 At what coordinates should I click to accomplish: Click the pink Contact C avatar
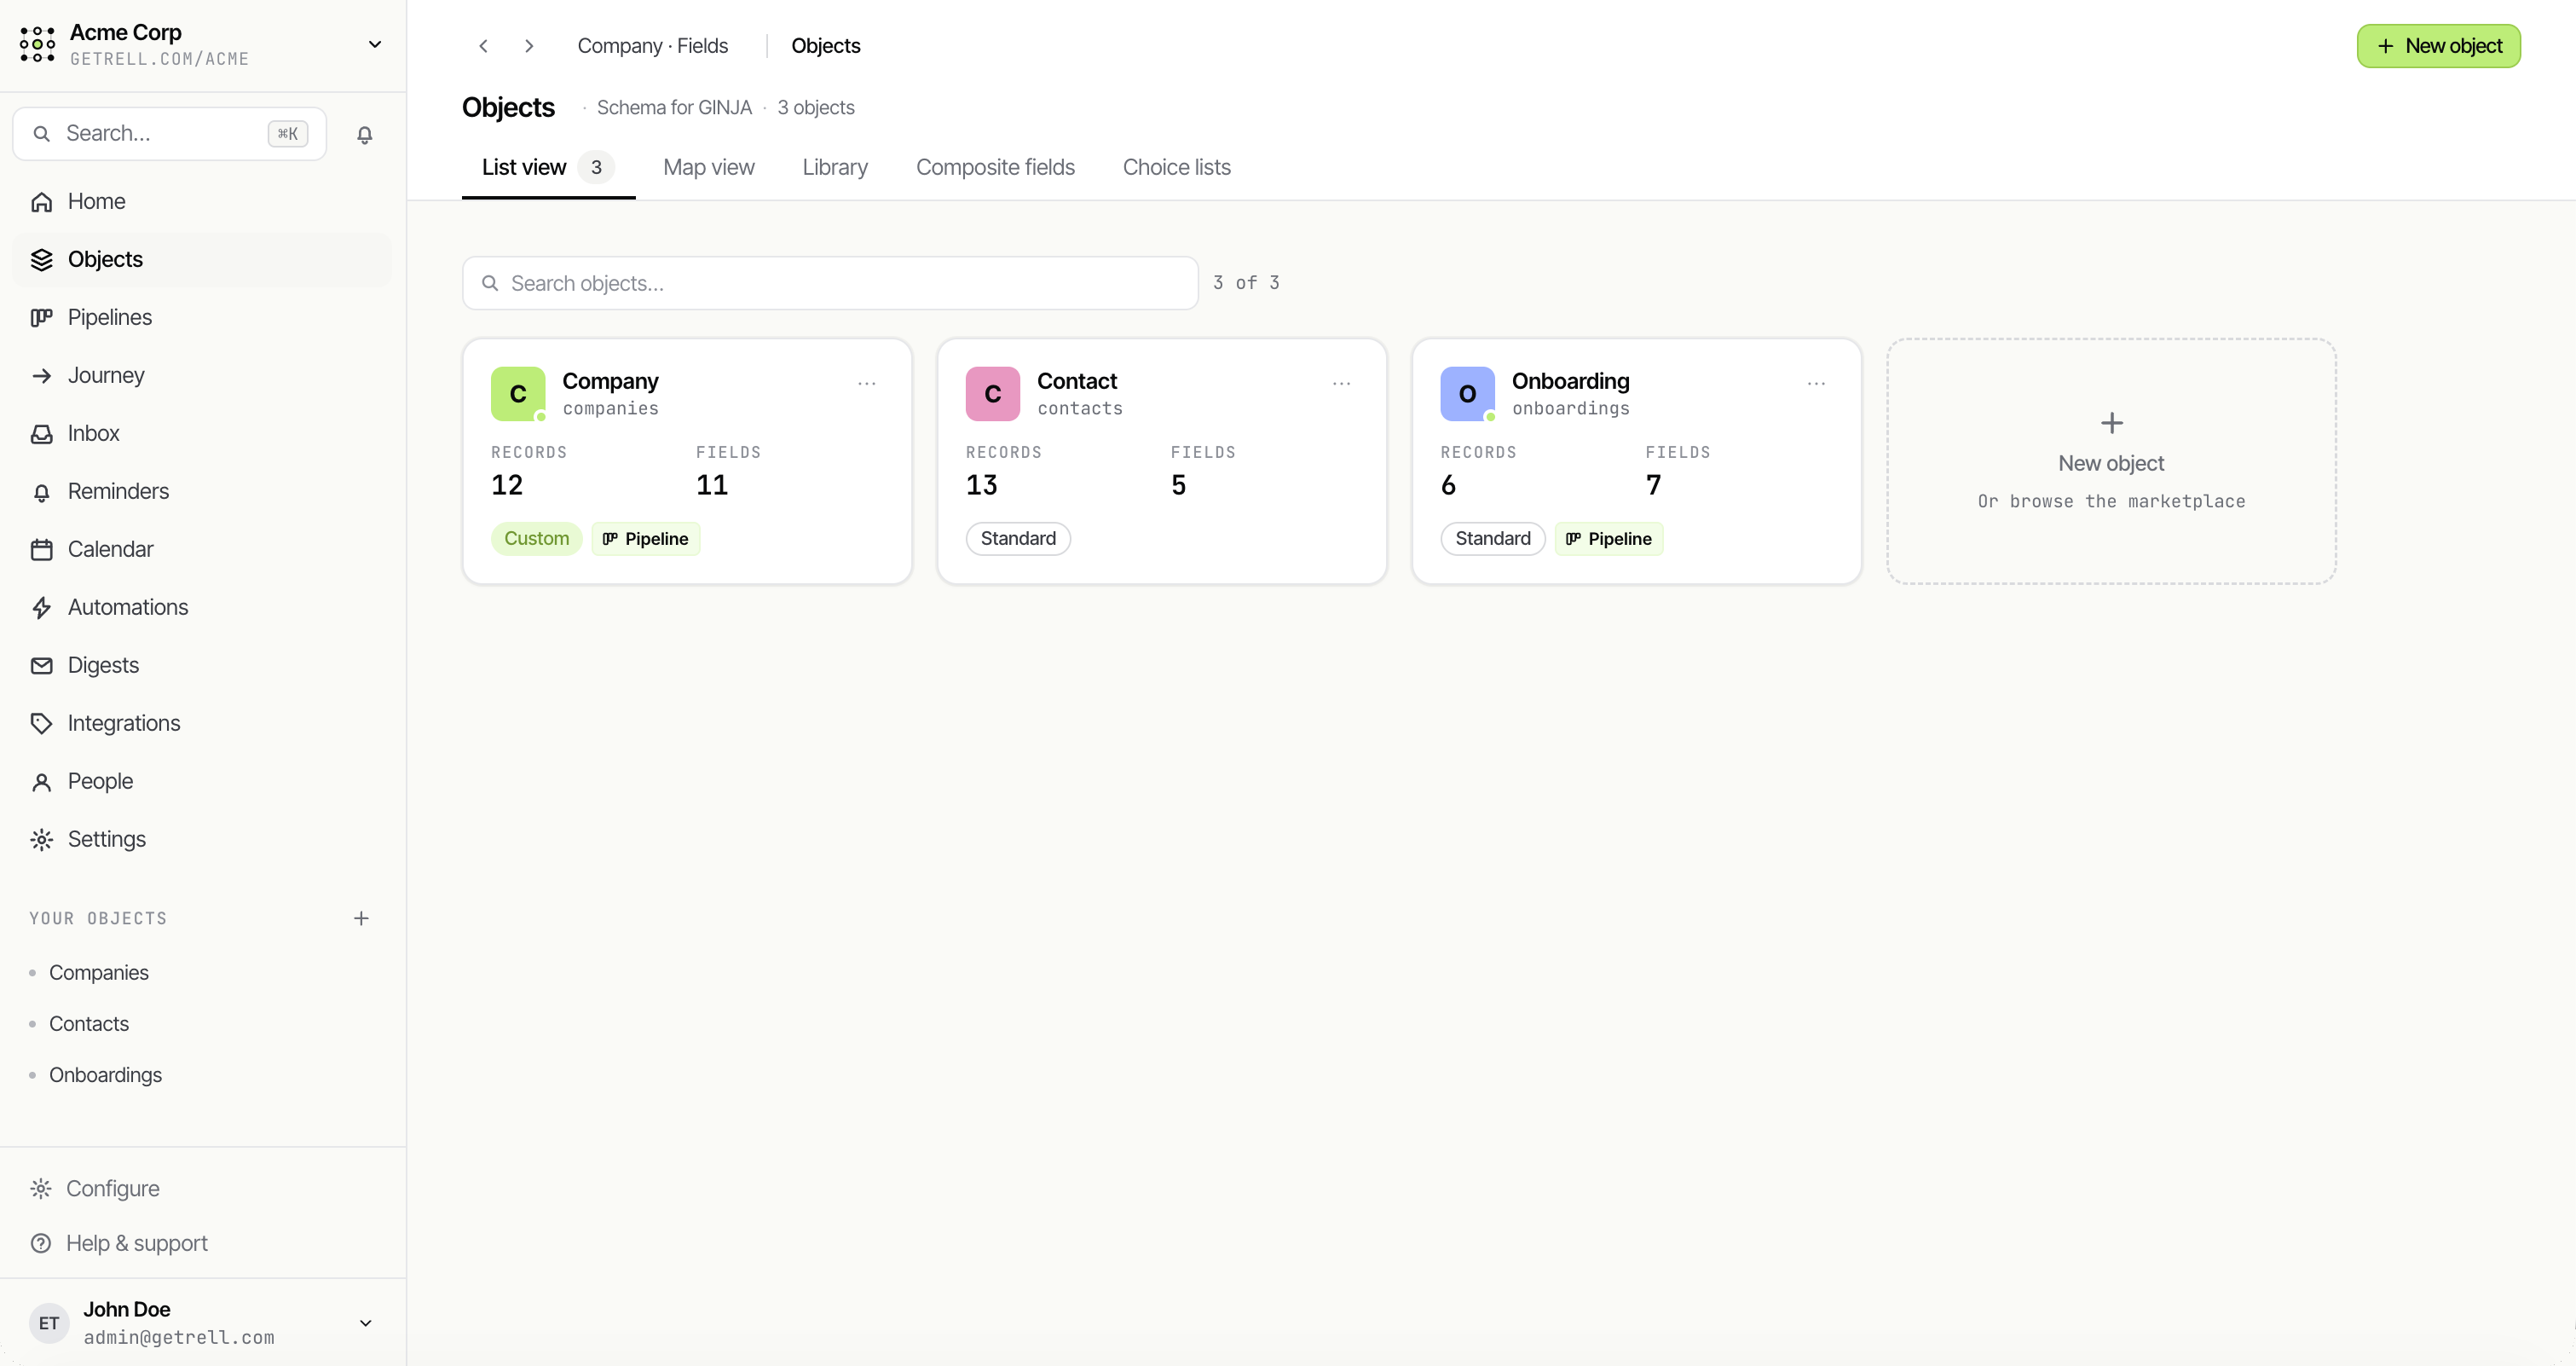tap(992, 394)
